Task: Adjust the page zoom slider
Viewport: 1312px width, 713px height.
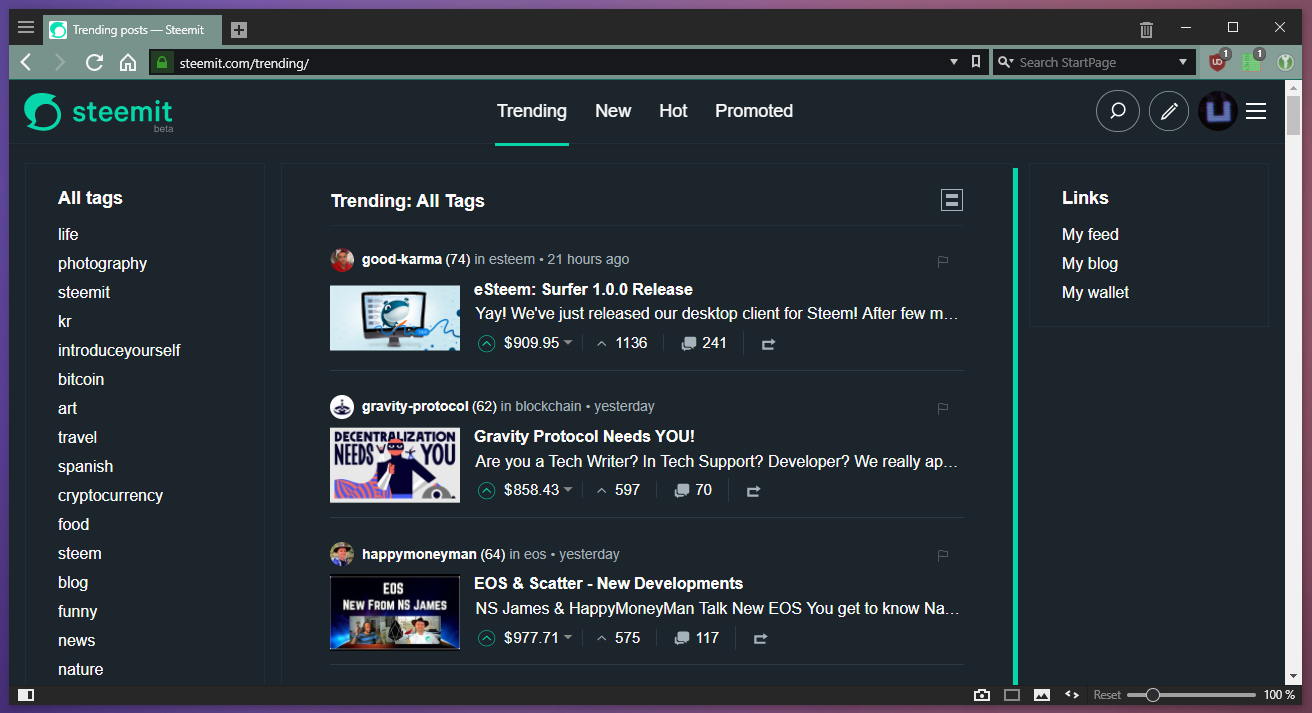Action: pyautogui.click(x=1191, y=695)
